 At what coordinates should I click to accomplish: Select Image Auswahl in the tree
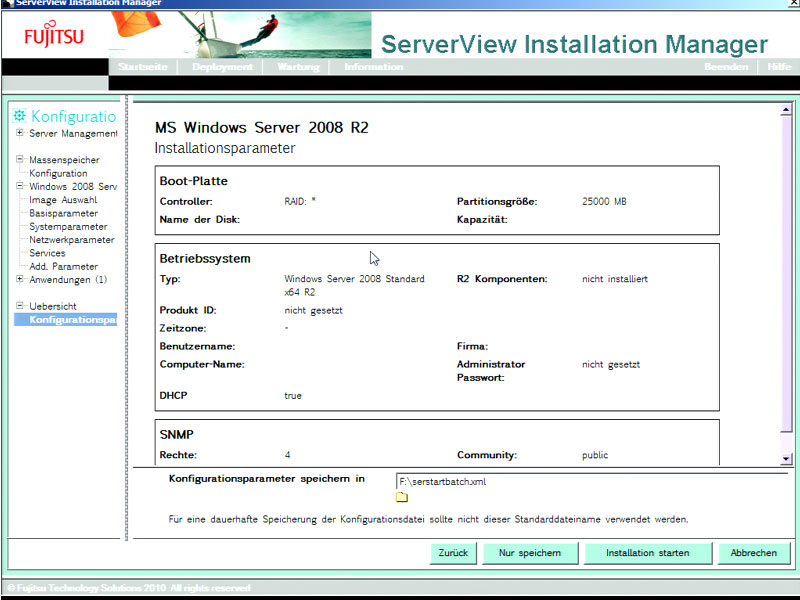[x=63, y=200]
